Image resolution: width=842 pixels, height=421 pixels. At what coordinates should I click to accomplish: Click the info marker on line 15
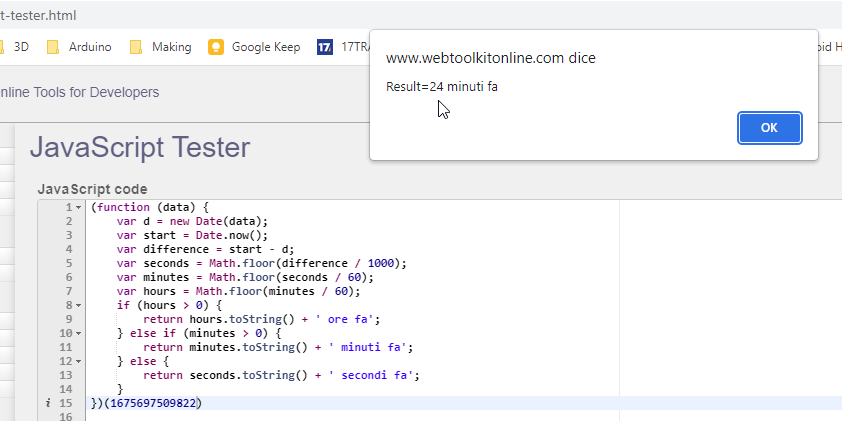pyautogui.click(x=49, y=403)
